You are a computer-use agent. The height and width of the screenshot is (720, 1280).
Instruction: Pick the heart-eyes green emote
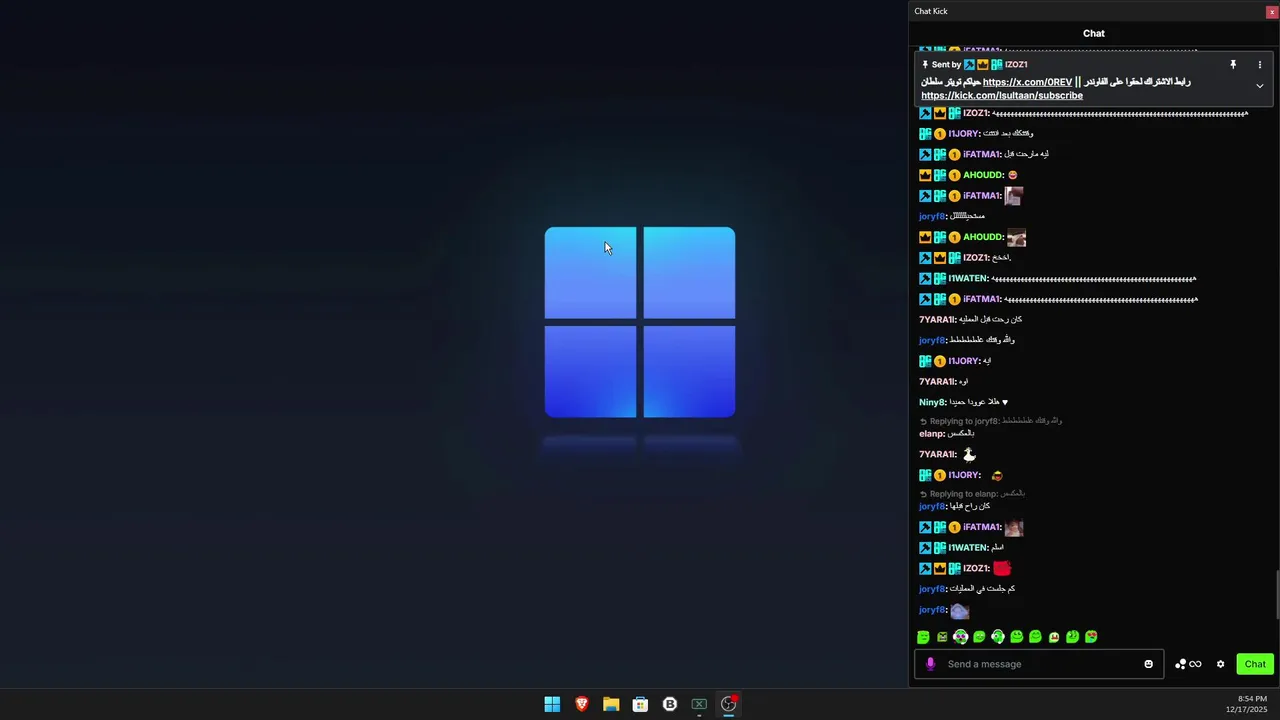(1091, 637)
